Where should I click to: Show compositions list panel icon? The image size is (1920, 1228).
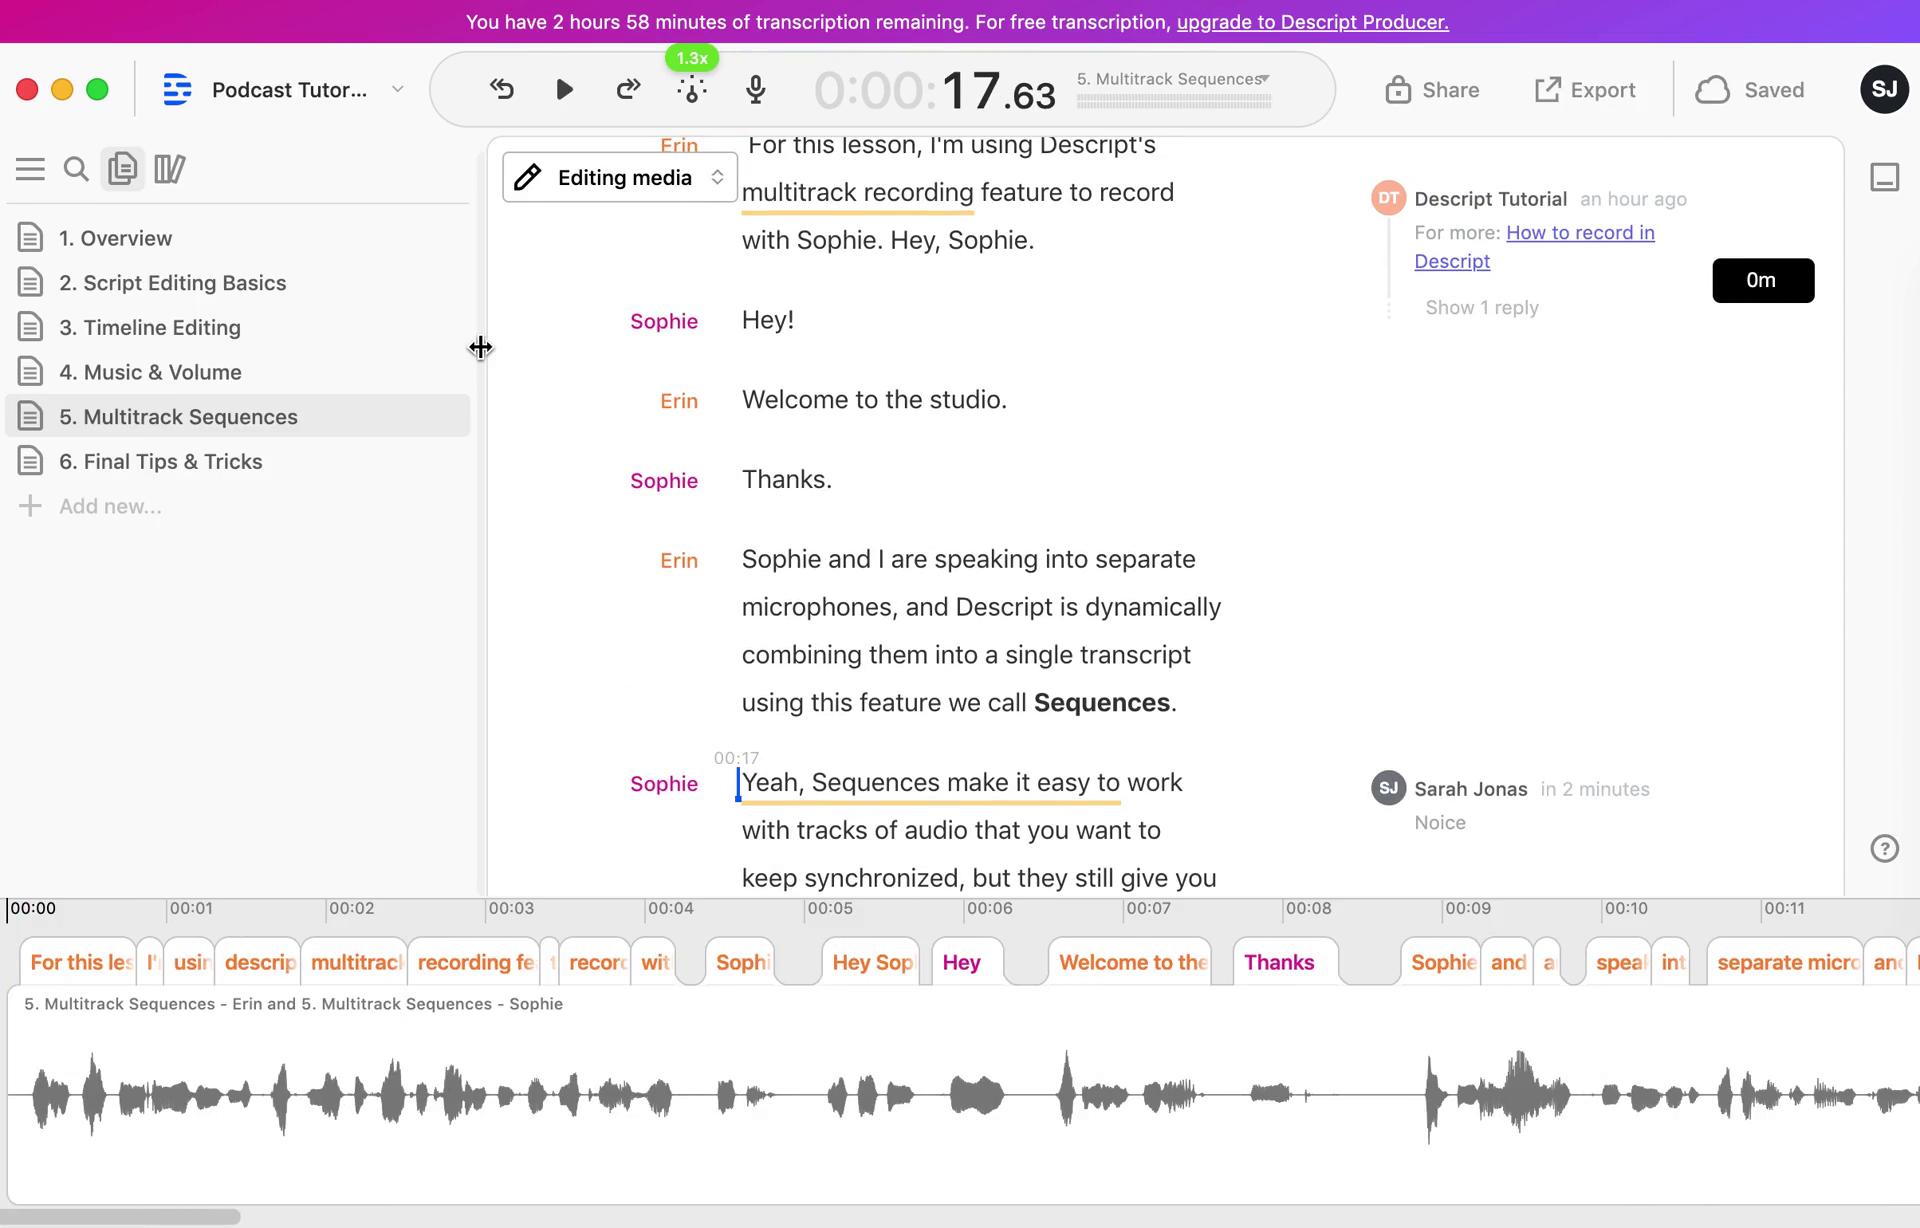(x=122, y=169)
